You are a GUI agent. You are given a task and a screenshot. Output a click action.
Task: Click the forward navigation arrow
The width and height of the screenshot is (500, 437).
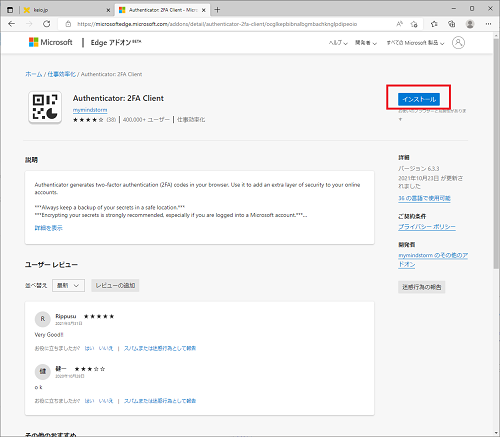pos(29,24)
